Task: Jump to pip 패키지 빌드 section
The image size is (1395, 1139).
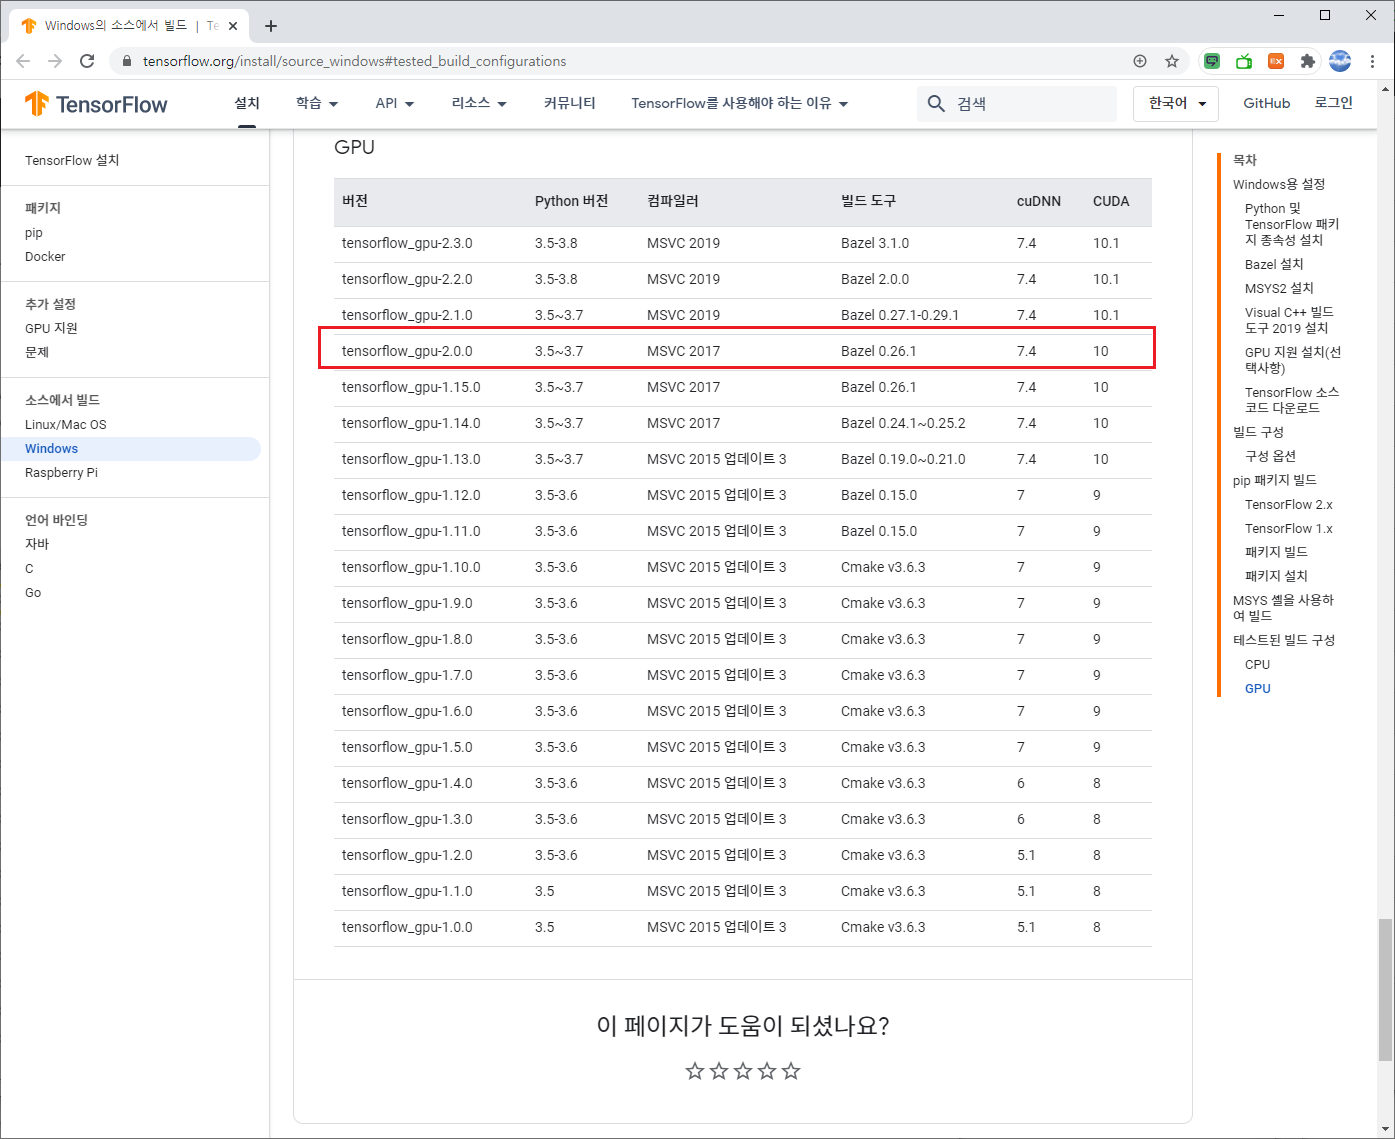Action: click(1275, 480)
